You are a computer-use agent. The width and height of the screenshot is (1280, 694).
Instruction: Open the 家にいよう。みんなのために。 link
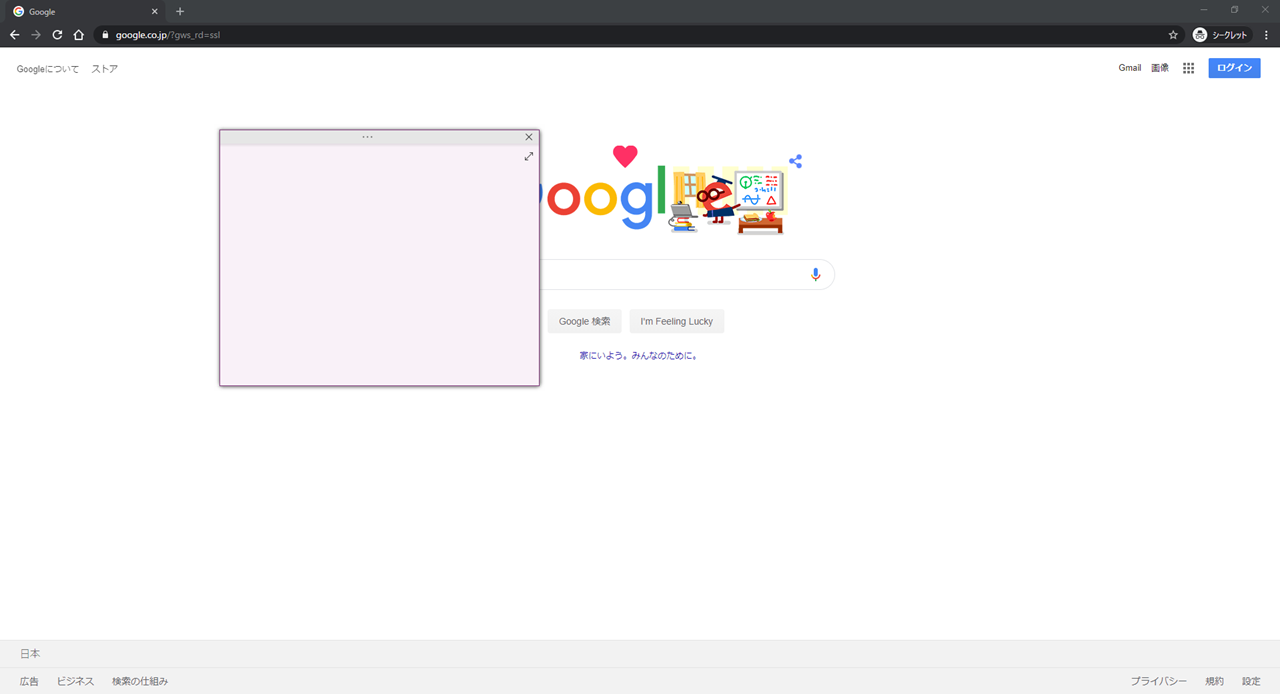pos(639,355)
